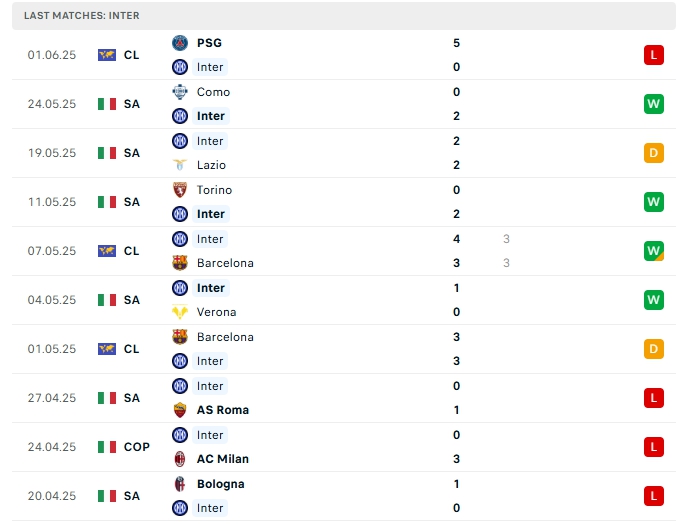Open the Barcelona team link on 01.05.25
This screenshot has height=524, width=688.
(x=225, y=337)
